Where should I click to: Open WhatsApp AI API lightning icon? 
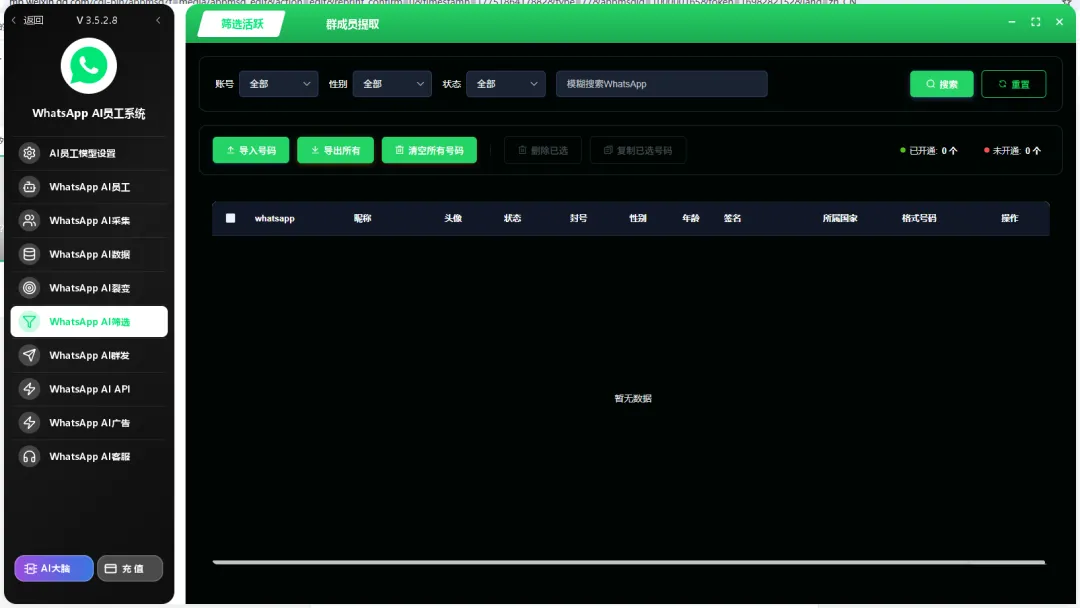coord(29,389)
